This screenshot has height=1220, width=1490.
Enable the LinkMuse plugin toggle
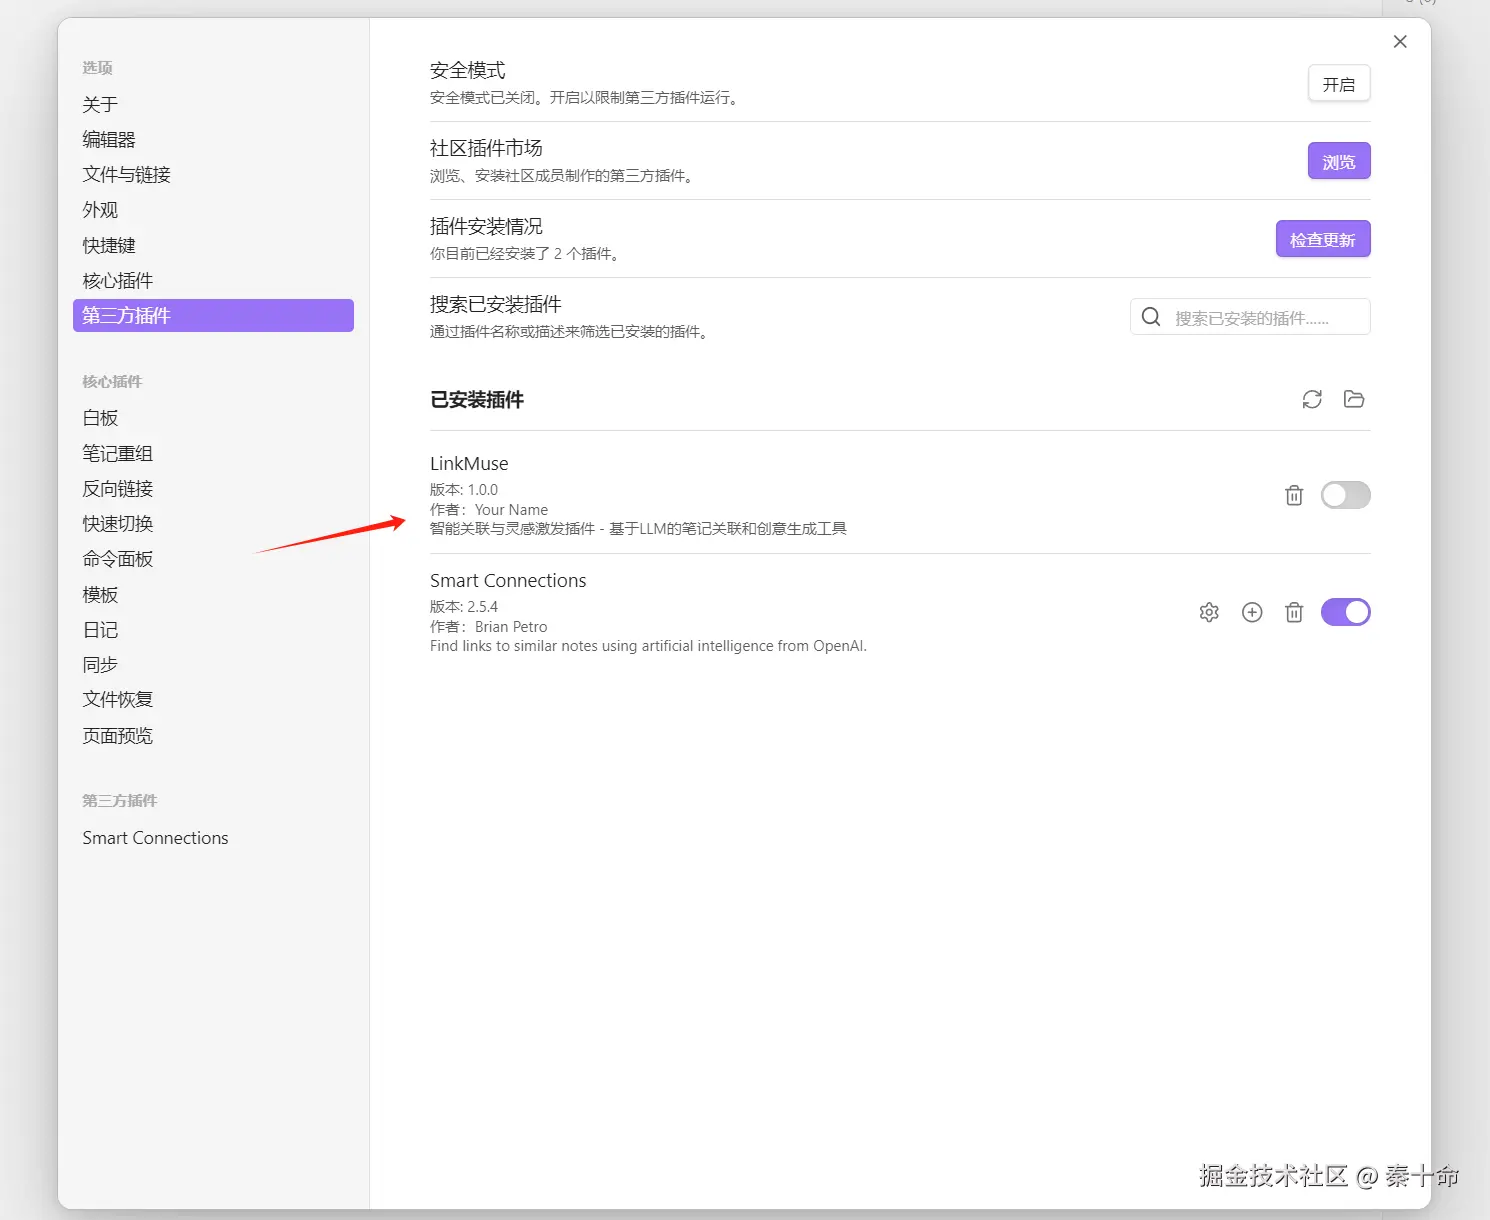point(1345,495)
